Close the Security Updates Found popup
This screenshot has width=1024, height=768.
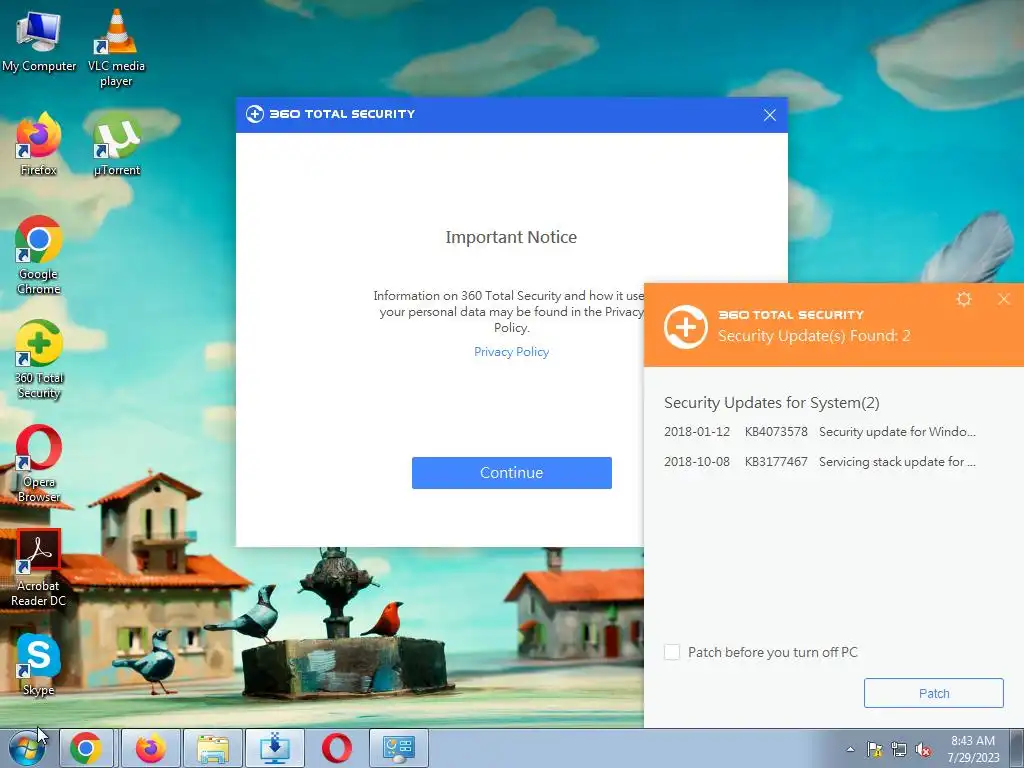[x=1004, y=299]
